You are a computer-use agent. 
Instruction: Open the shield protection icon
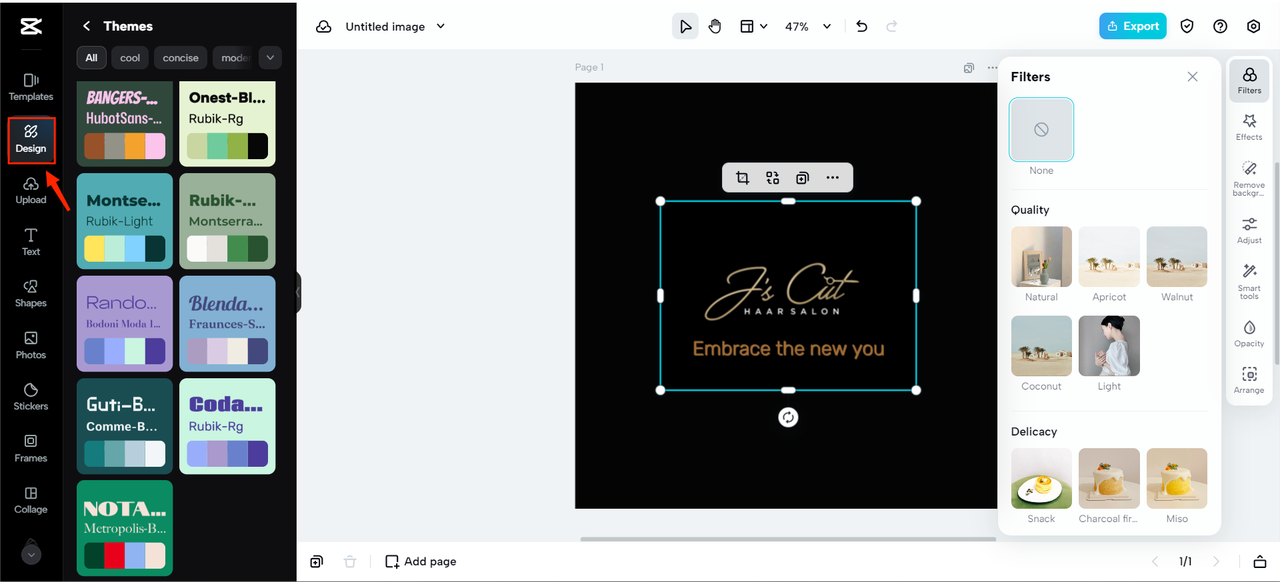(x=1187, y=27)
